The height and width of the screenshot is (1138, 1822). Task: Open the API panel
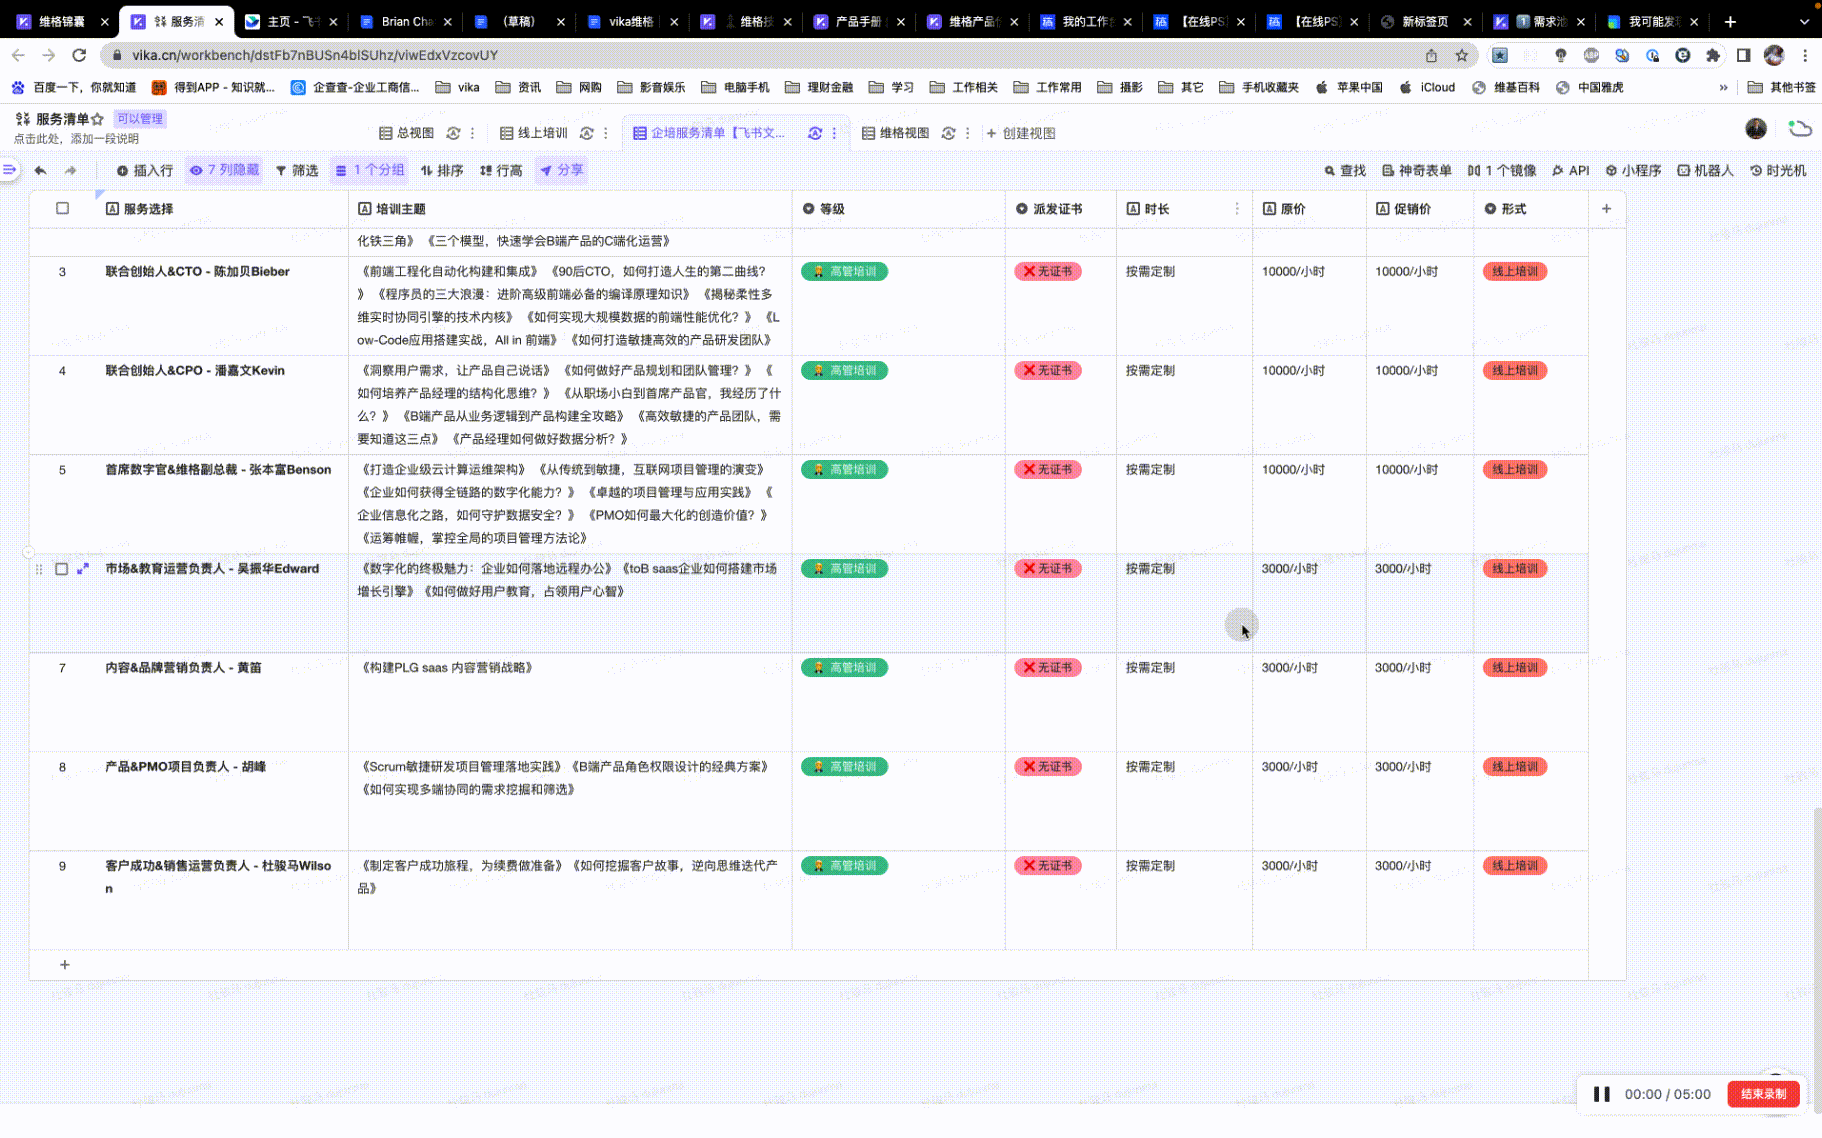(1570, 171)
